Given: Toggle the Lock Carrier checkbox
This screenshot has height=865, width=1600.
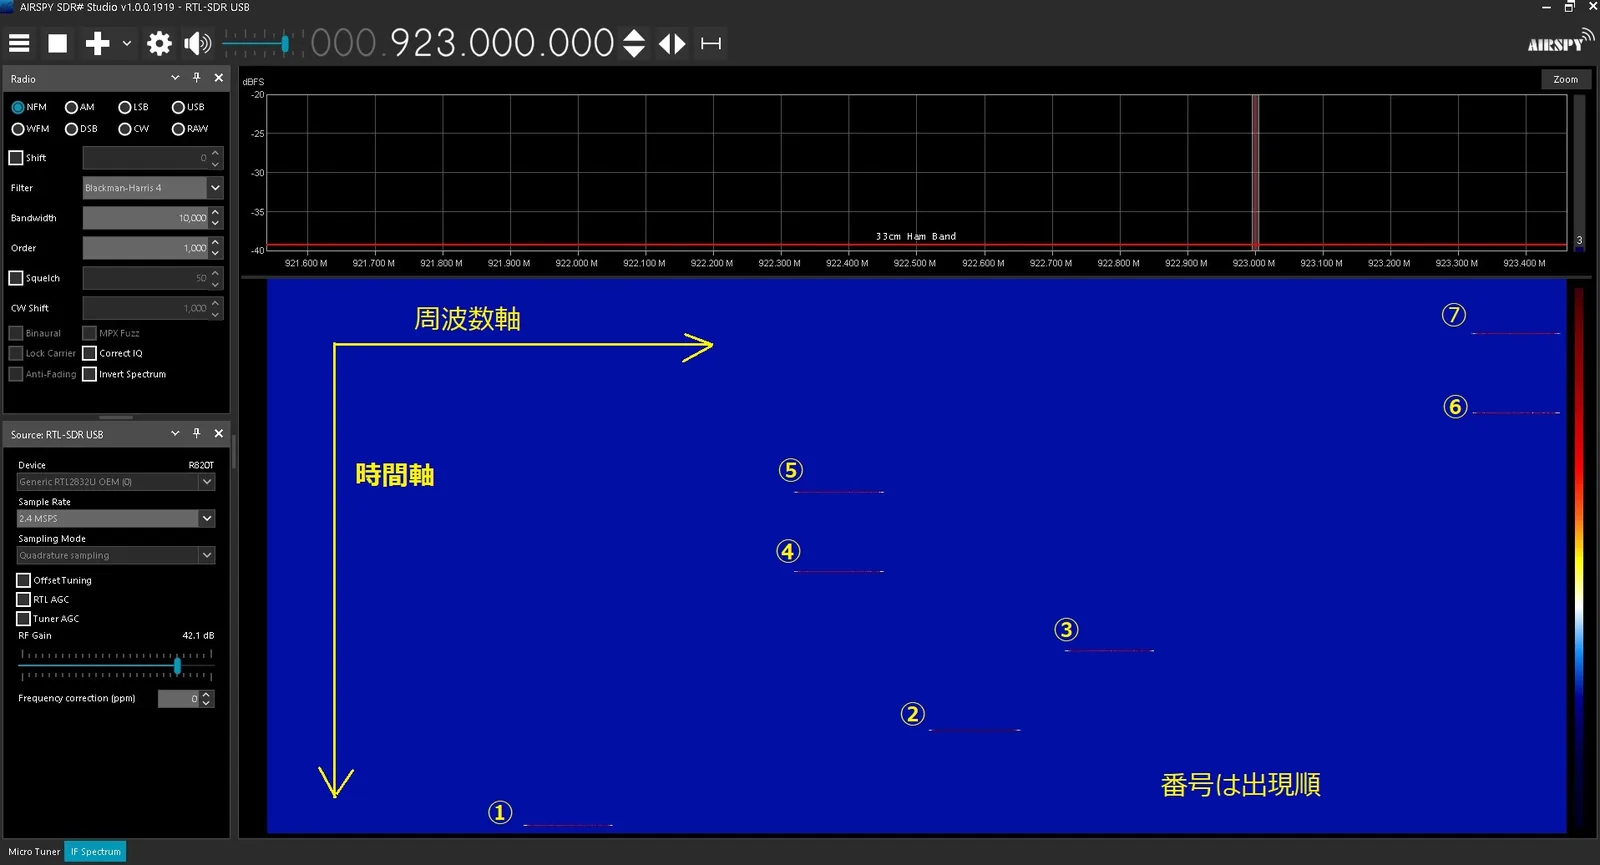Looking at the screenshot, I should pos(16,353).
